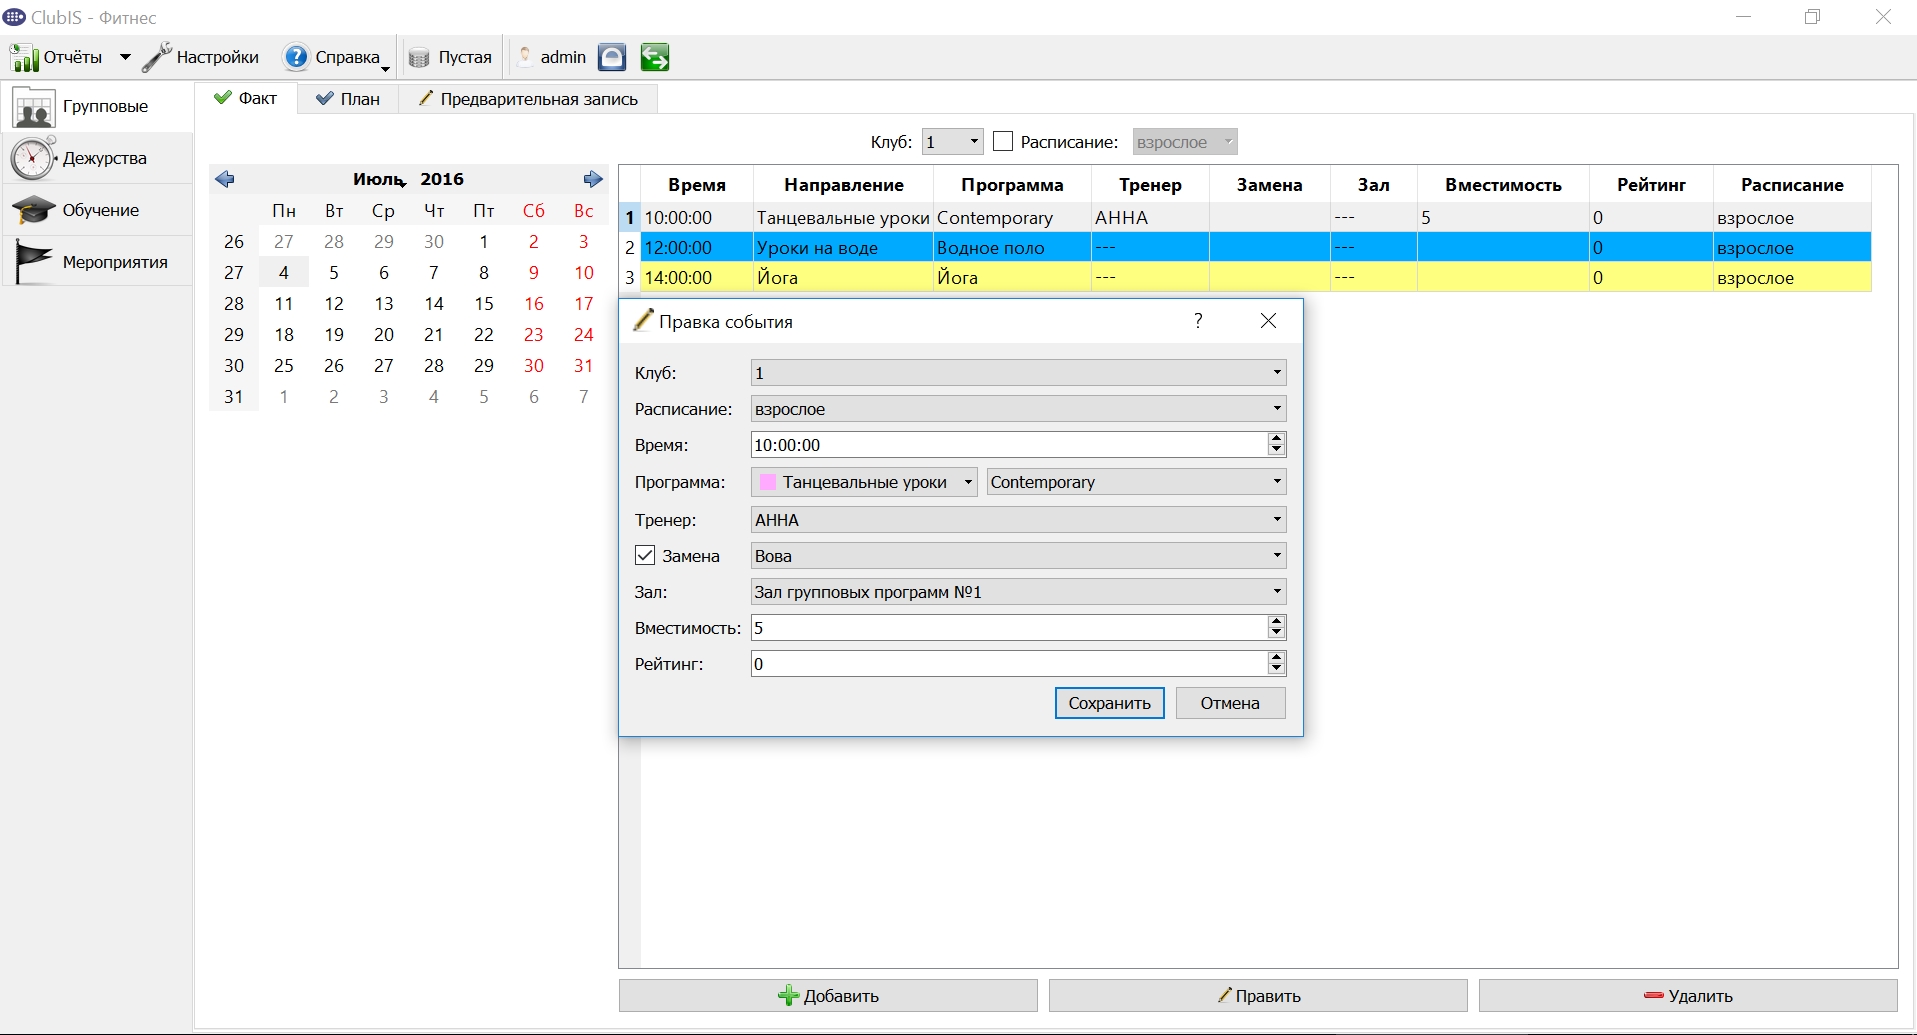Viewport: 1917px width, 1035px height.
Task: Click the Сохранить button
Action: [x=1109, y=703]
